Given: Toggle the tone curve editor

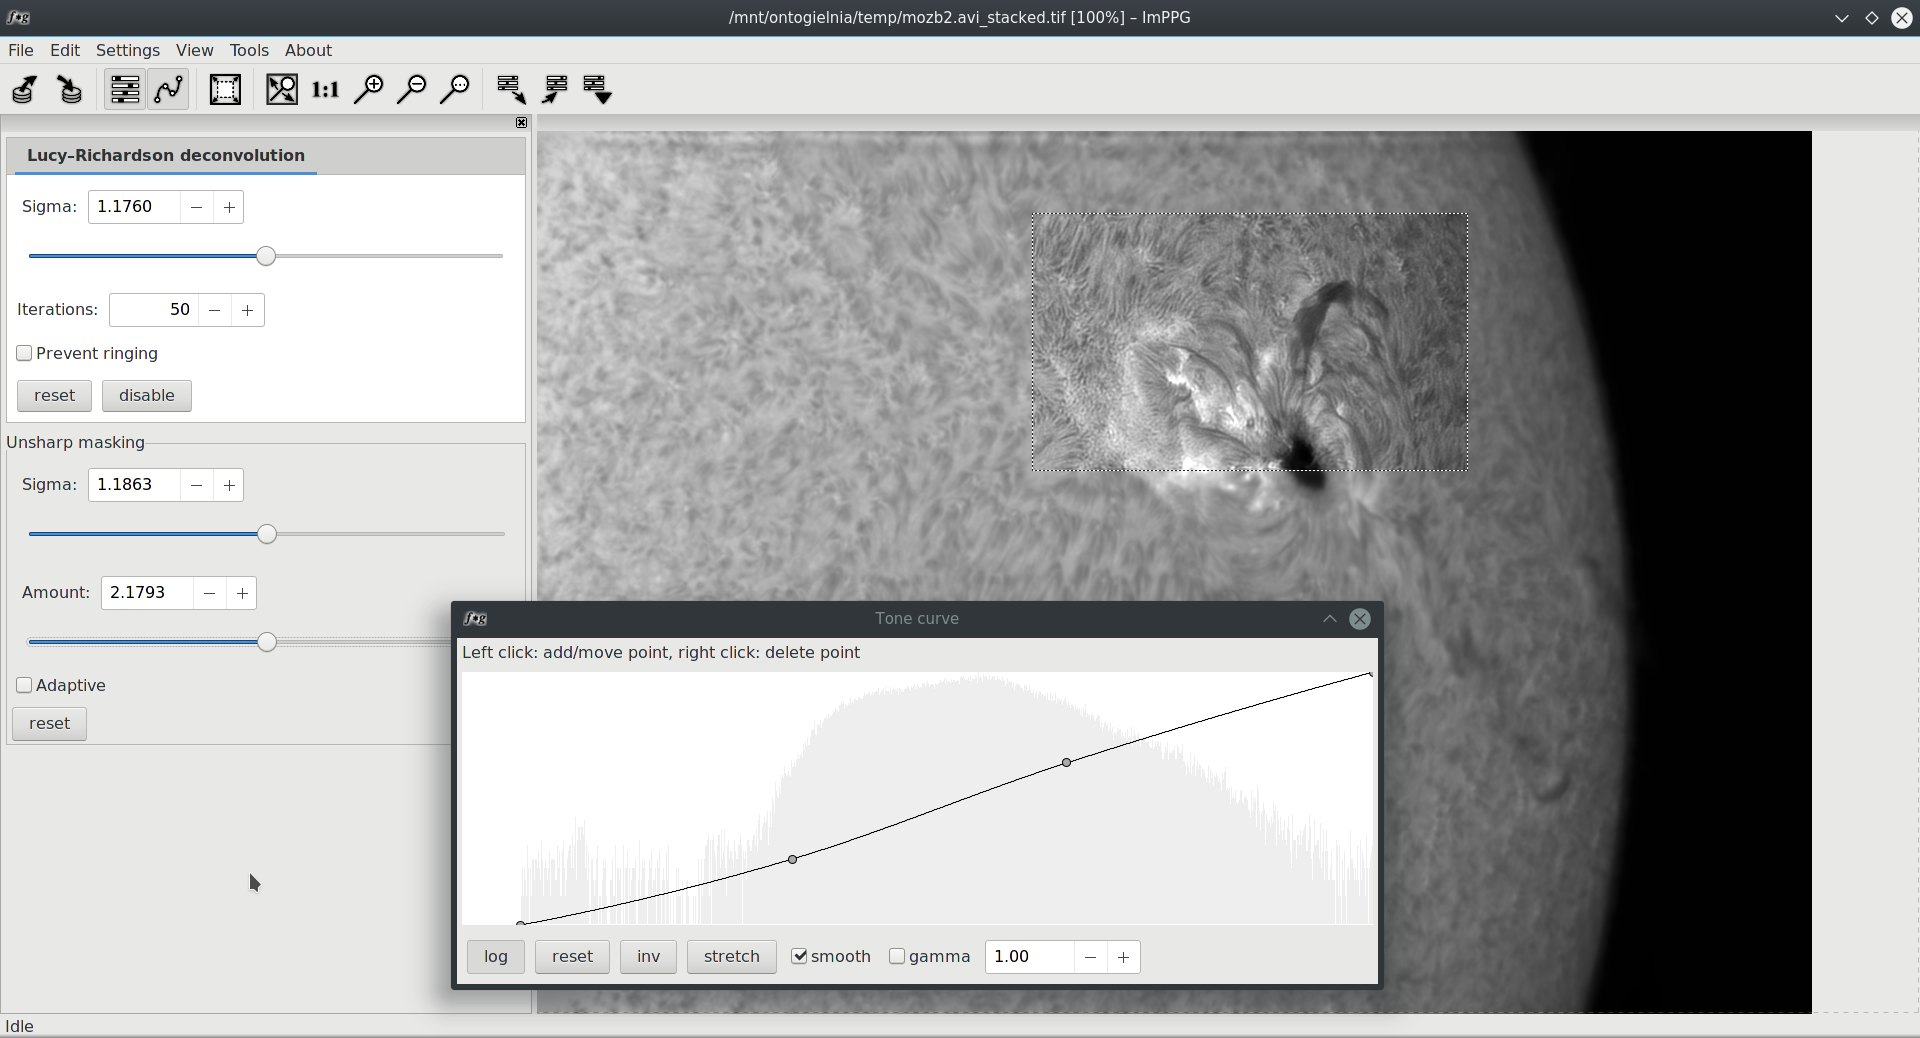Looking at the screenshot, I should (168, 89).
